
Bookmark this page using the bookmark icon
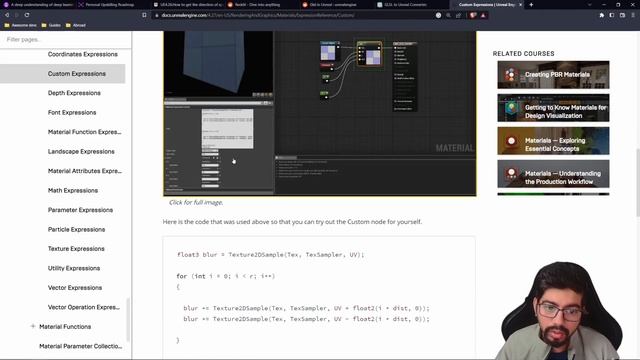144,15
